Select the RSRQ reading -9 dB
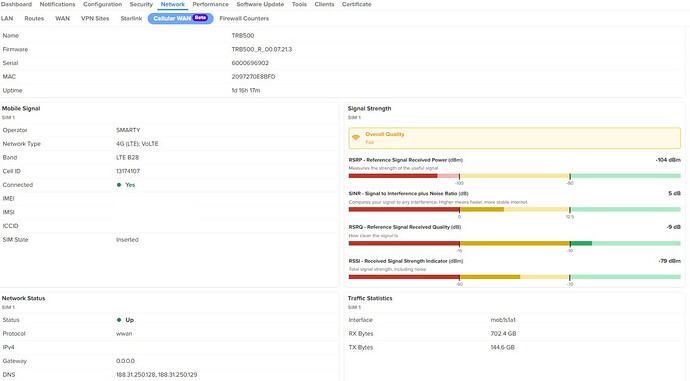This screenshot has width=690, height=381. pos(673,227)
